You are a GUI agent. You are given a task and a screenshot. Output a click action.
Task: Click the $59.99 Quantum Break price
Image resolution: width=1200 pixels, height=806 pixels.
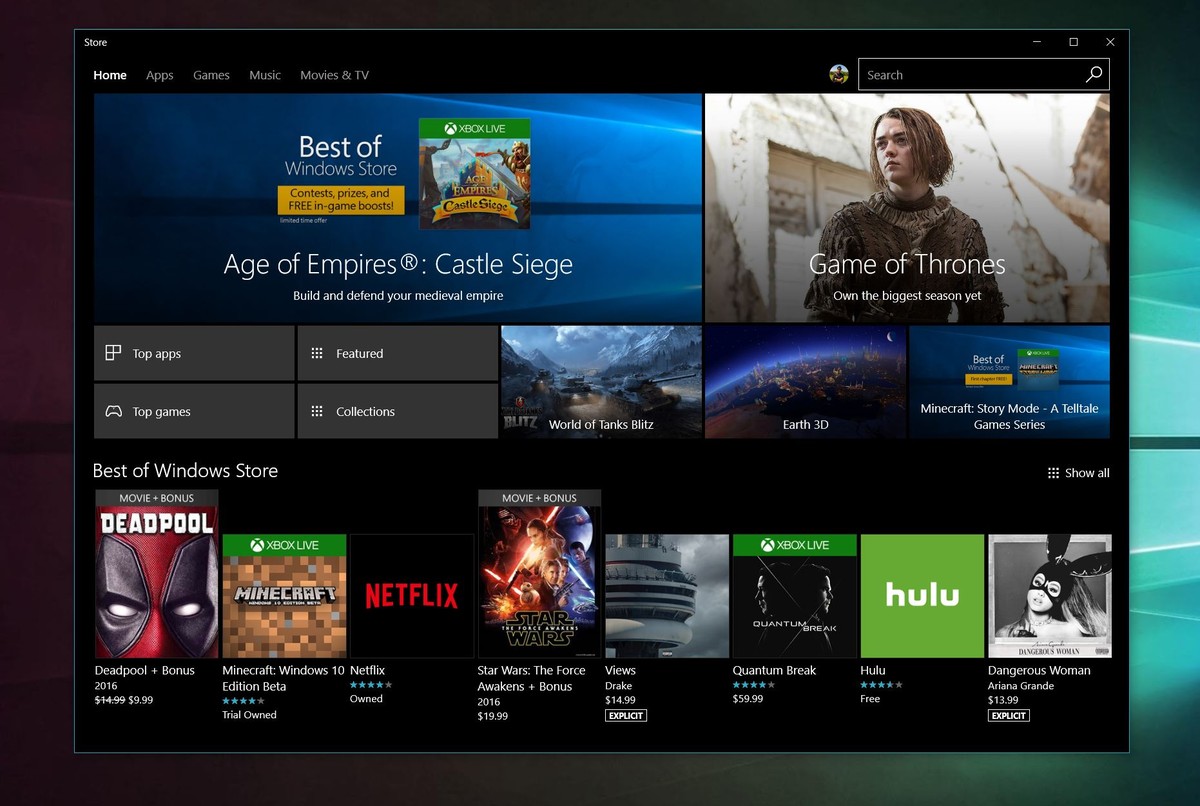tap(748, 699)
